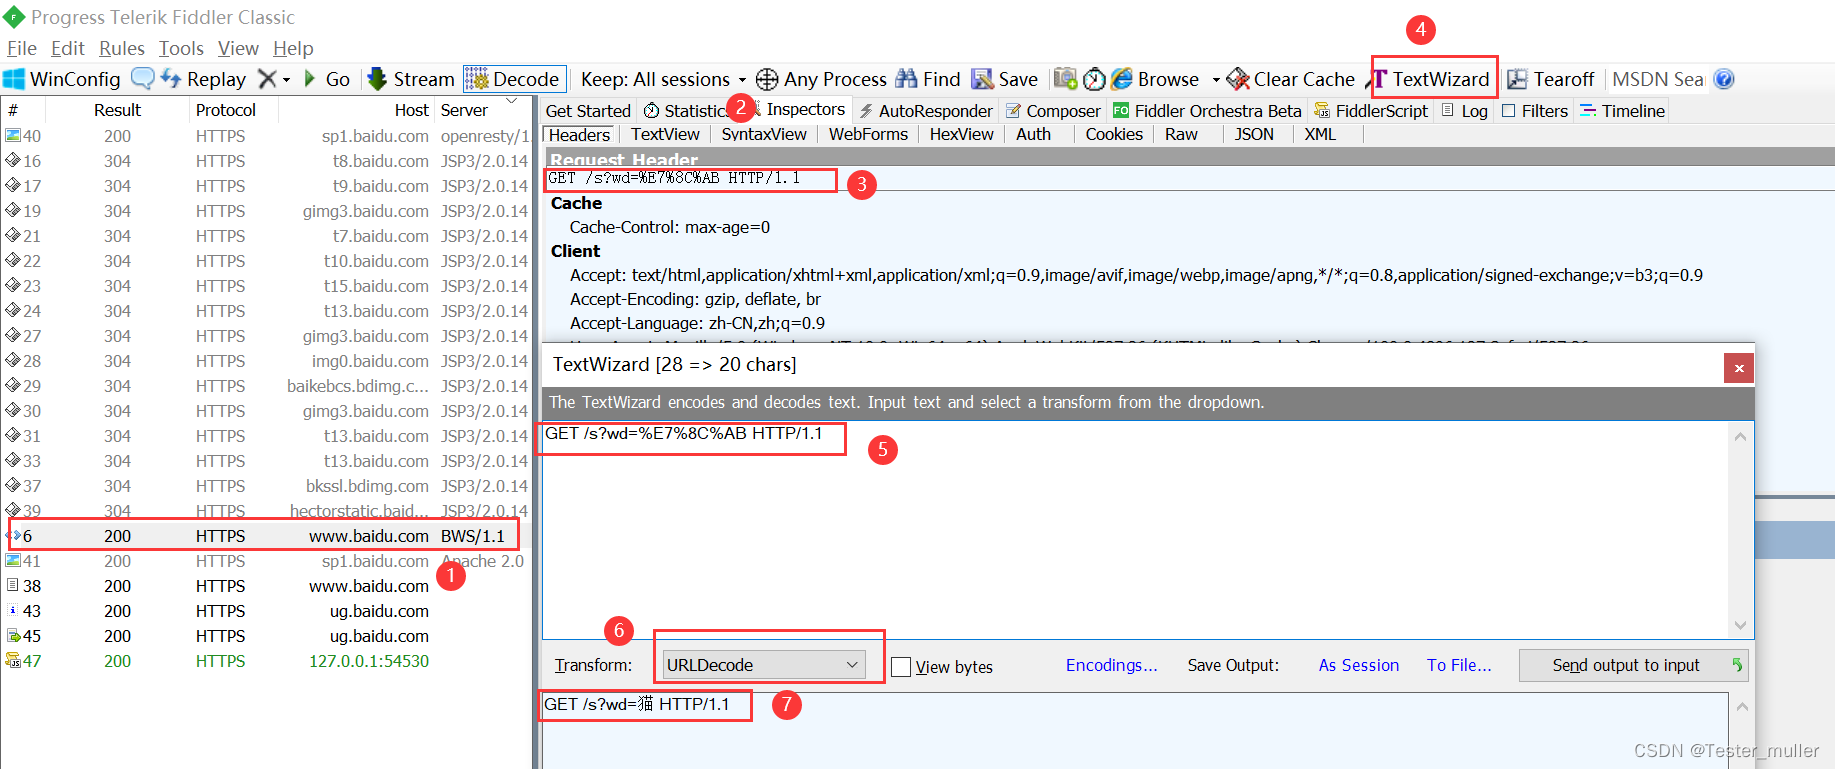Viewport: 1835px width, 769px height.
Task: Click the comment speech bubble icon
Action: [x=143, y=78]
